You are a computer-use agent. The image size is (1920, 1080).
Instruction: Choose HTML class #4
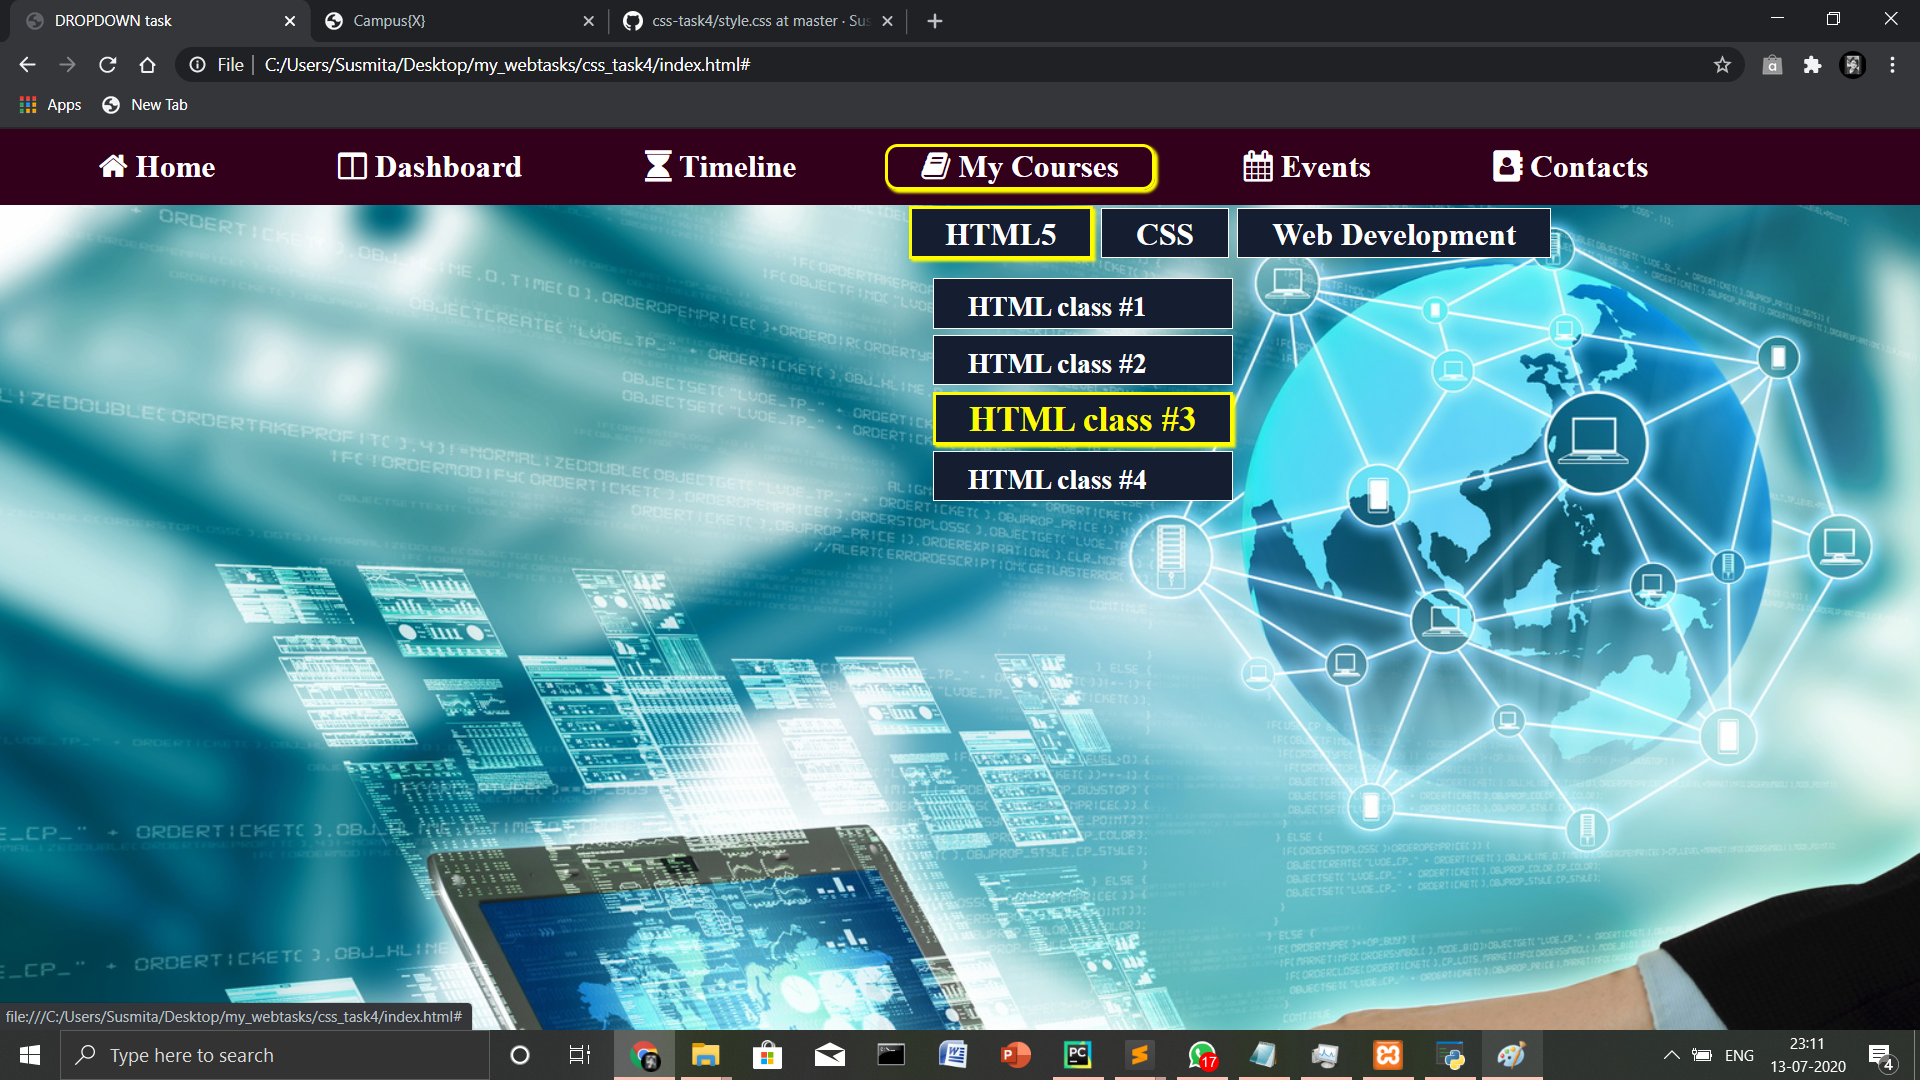tap(1083, 477)
